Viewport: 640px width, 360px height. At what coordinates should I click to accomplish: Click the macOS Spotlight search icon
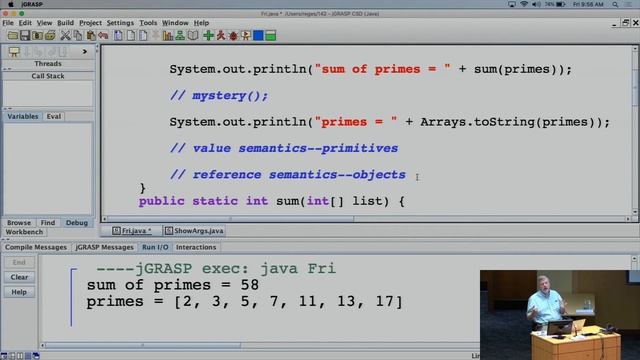(x=615, y=4)
